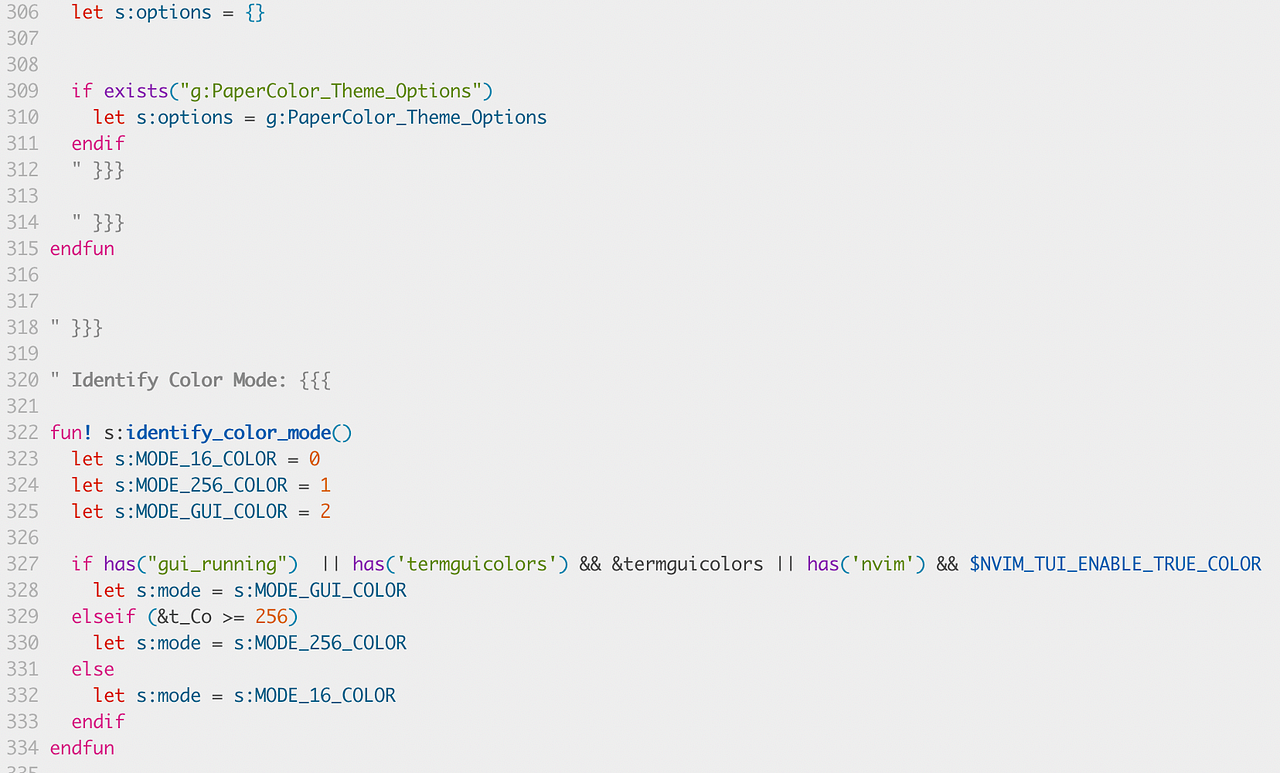Screen dimensions: 1280x773
Task: Click the let keyword on line 310
Action: pyautogui.click(x=108, y=117)
